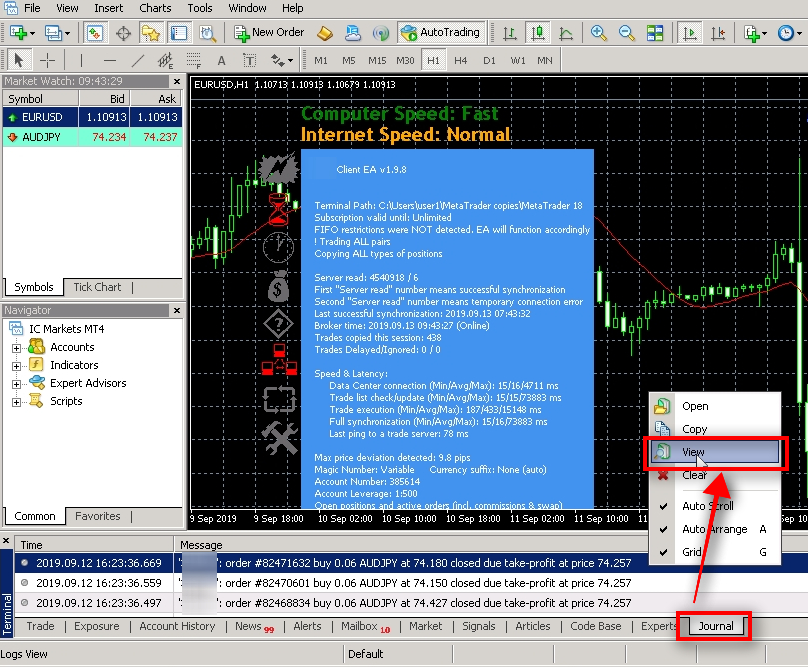Click the Tile Windows icon
808x667 pixels.
click(655, 32)
